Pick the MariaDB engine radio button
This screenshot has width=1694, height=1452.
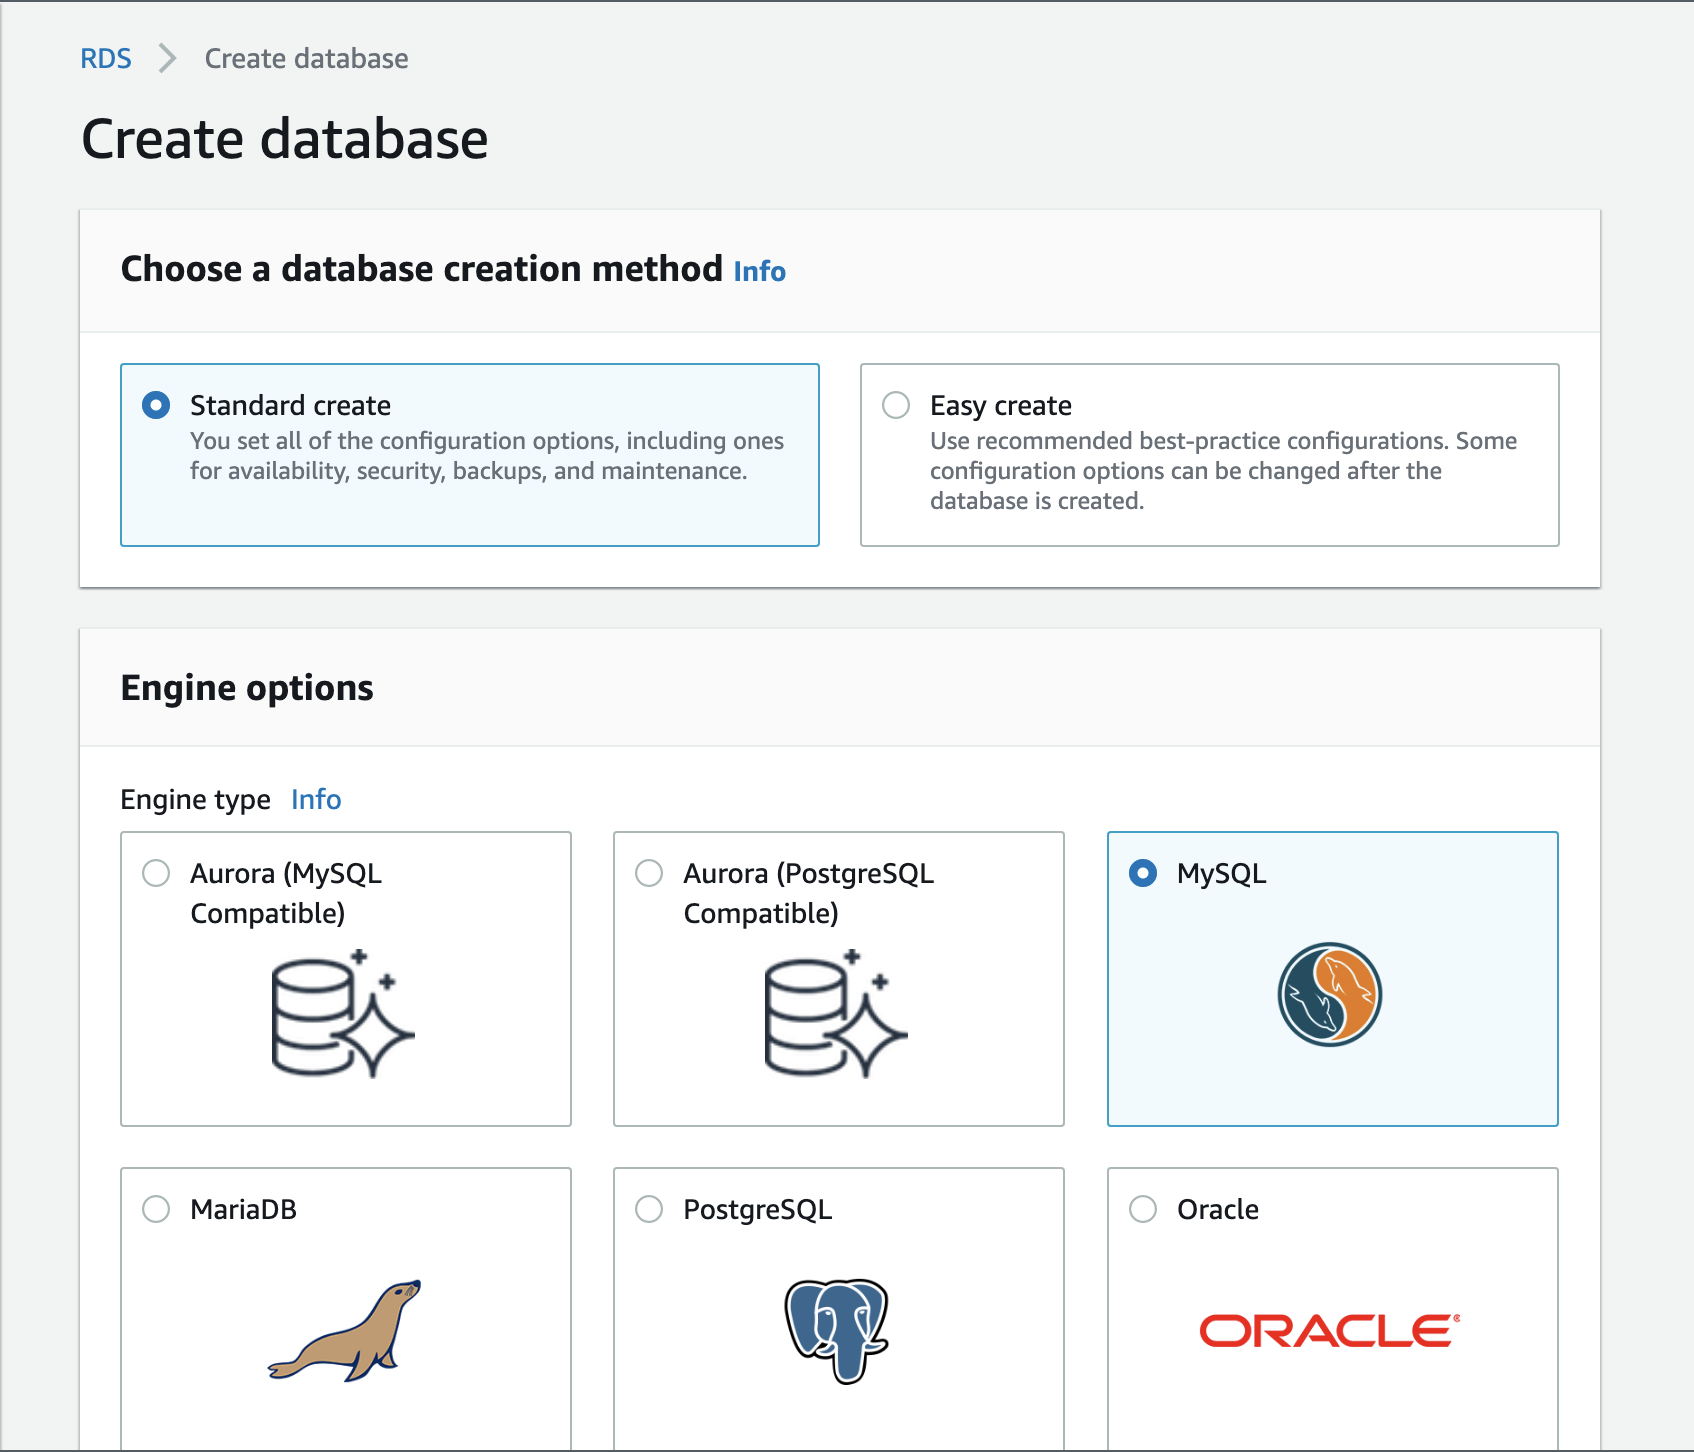pyautogui.click(x=156, y=1209)
